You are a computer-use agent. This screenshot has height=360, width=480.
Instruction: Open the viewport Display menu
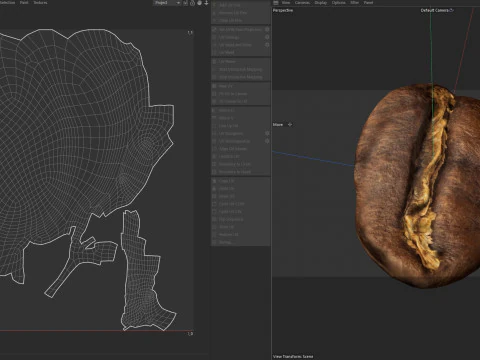click(x=321, y=3)
